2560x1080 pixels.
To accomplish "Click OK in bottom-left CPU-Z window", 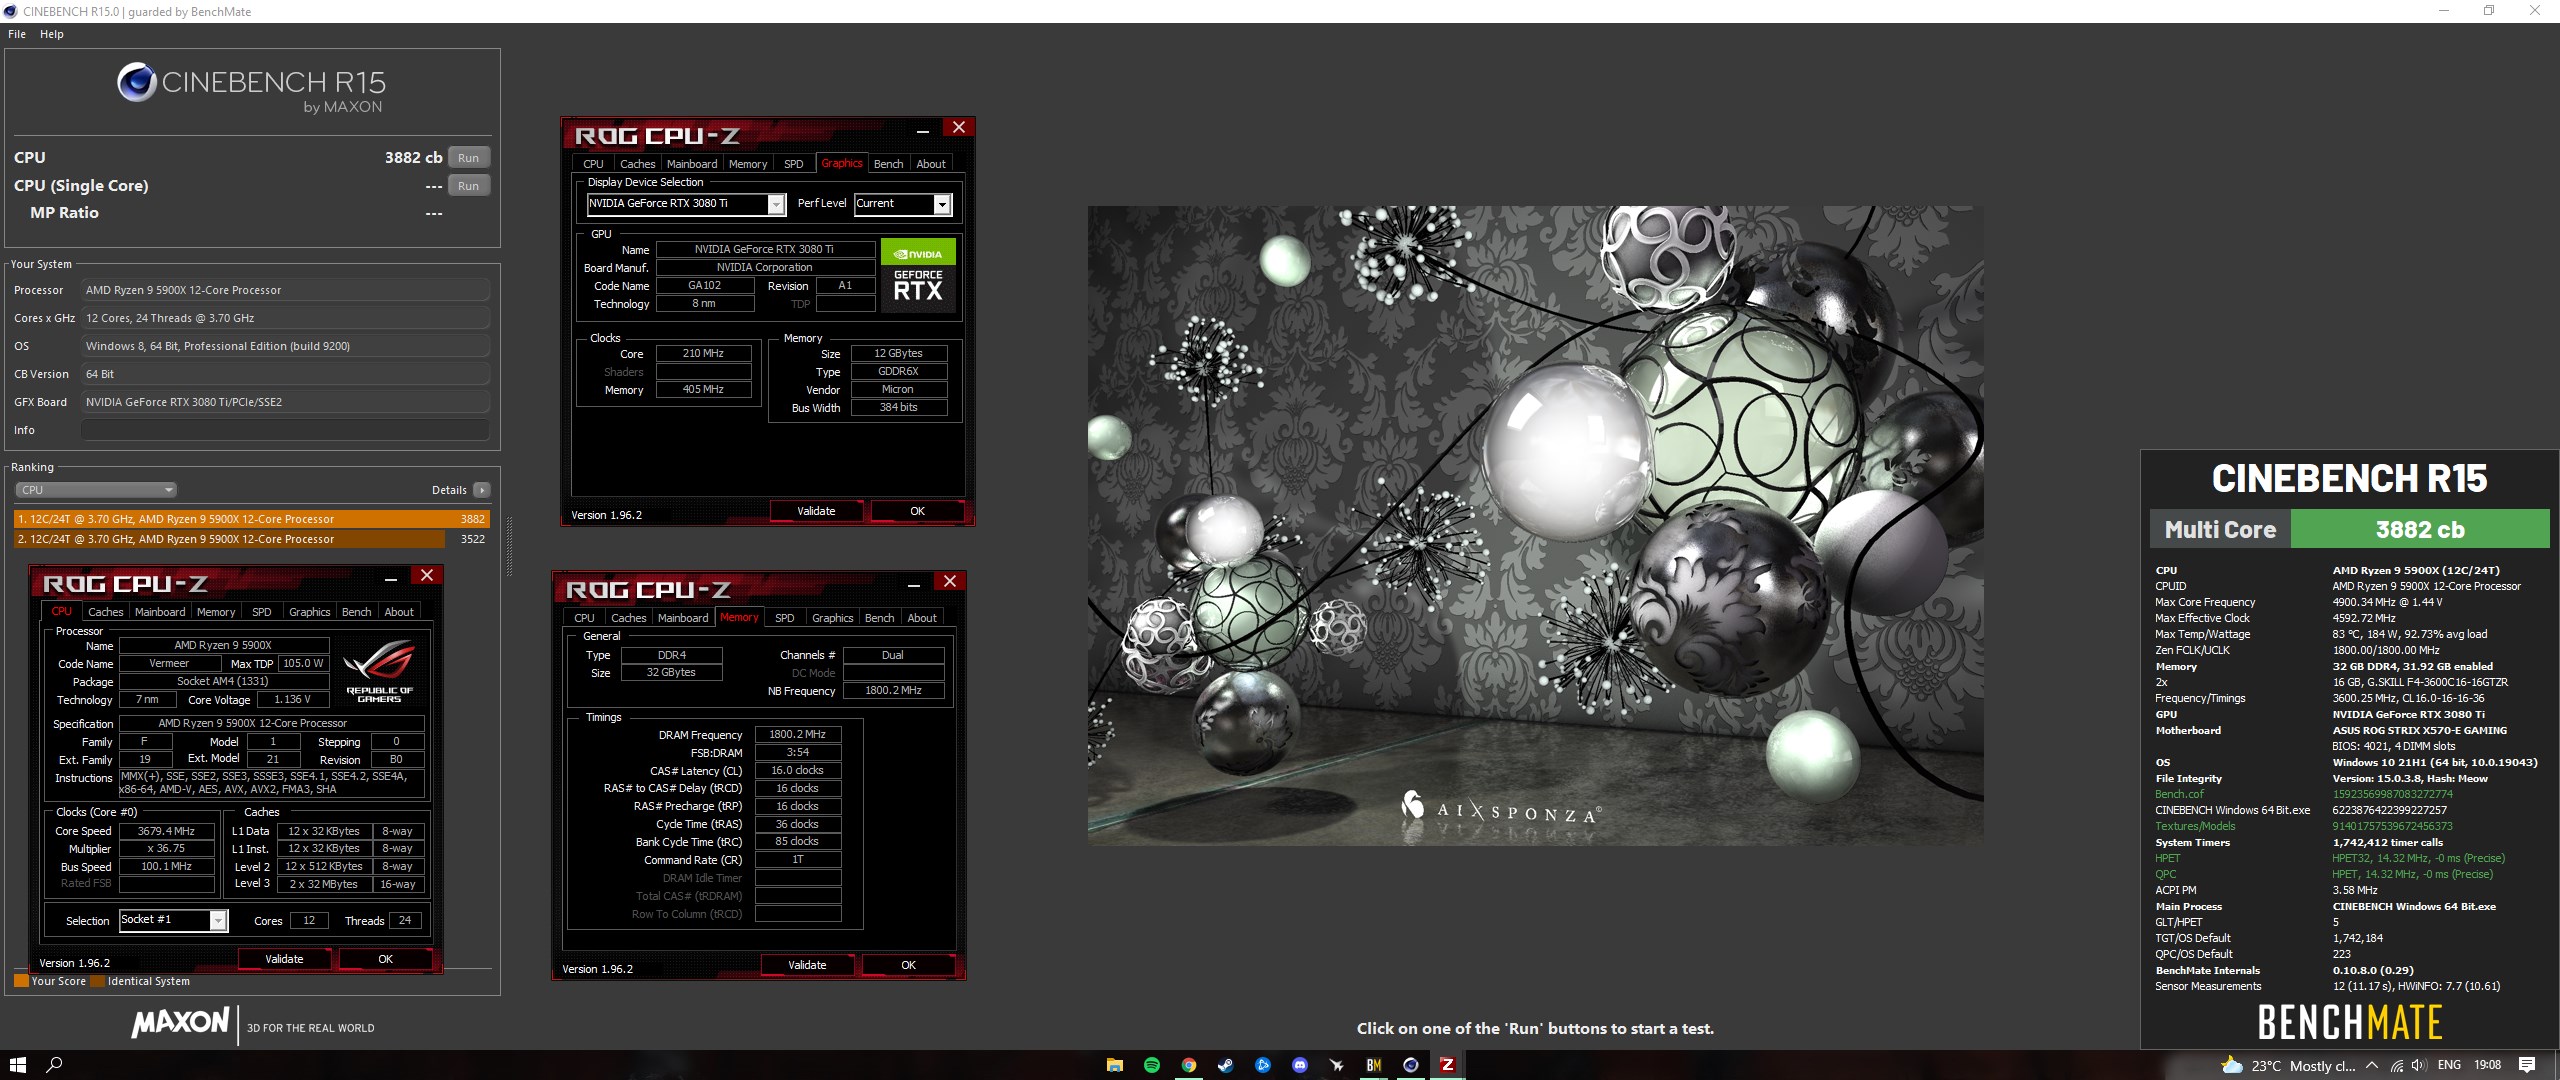I will click(x=386, y=959).
